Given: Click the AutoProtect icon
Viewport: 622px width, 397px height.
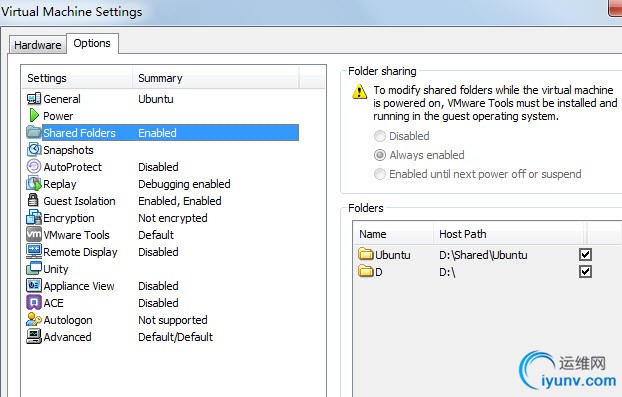Looking at the screenshot, I should click(x=34, y=167).
